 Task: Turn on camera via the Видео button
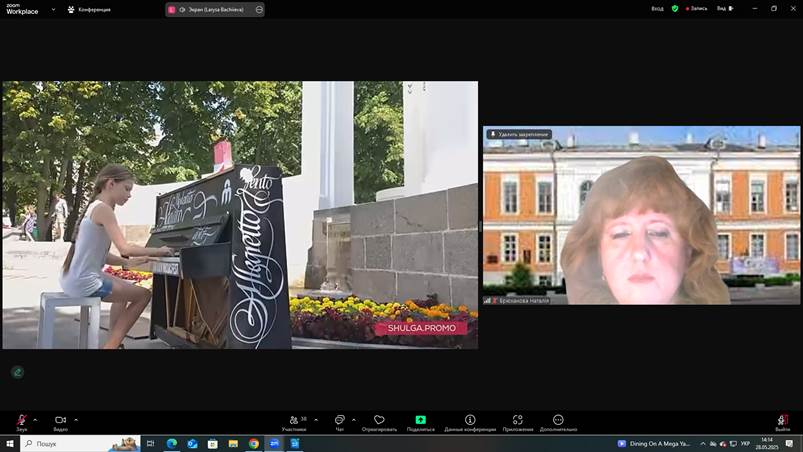60,421
